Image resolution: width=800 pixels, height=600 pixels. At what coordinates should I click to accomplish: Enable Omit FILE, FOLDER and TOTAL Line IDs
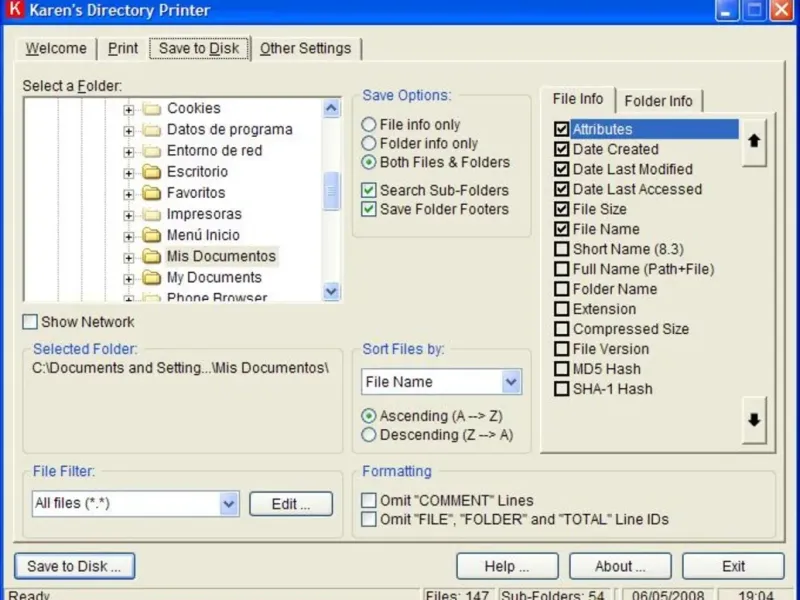tap(368, 519)
